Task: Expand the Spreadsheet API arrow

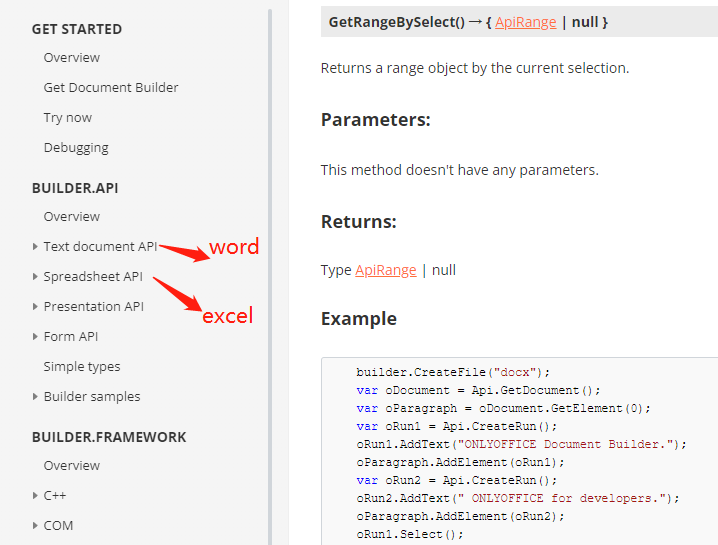Action: tap(35, 276)
